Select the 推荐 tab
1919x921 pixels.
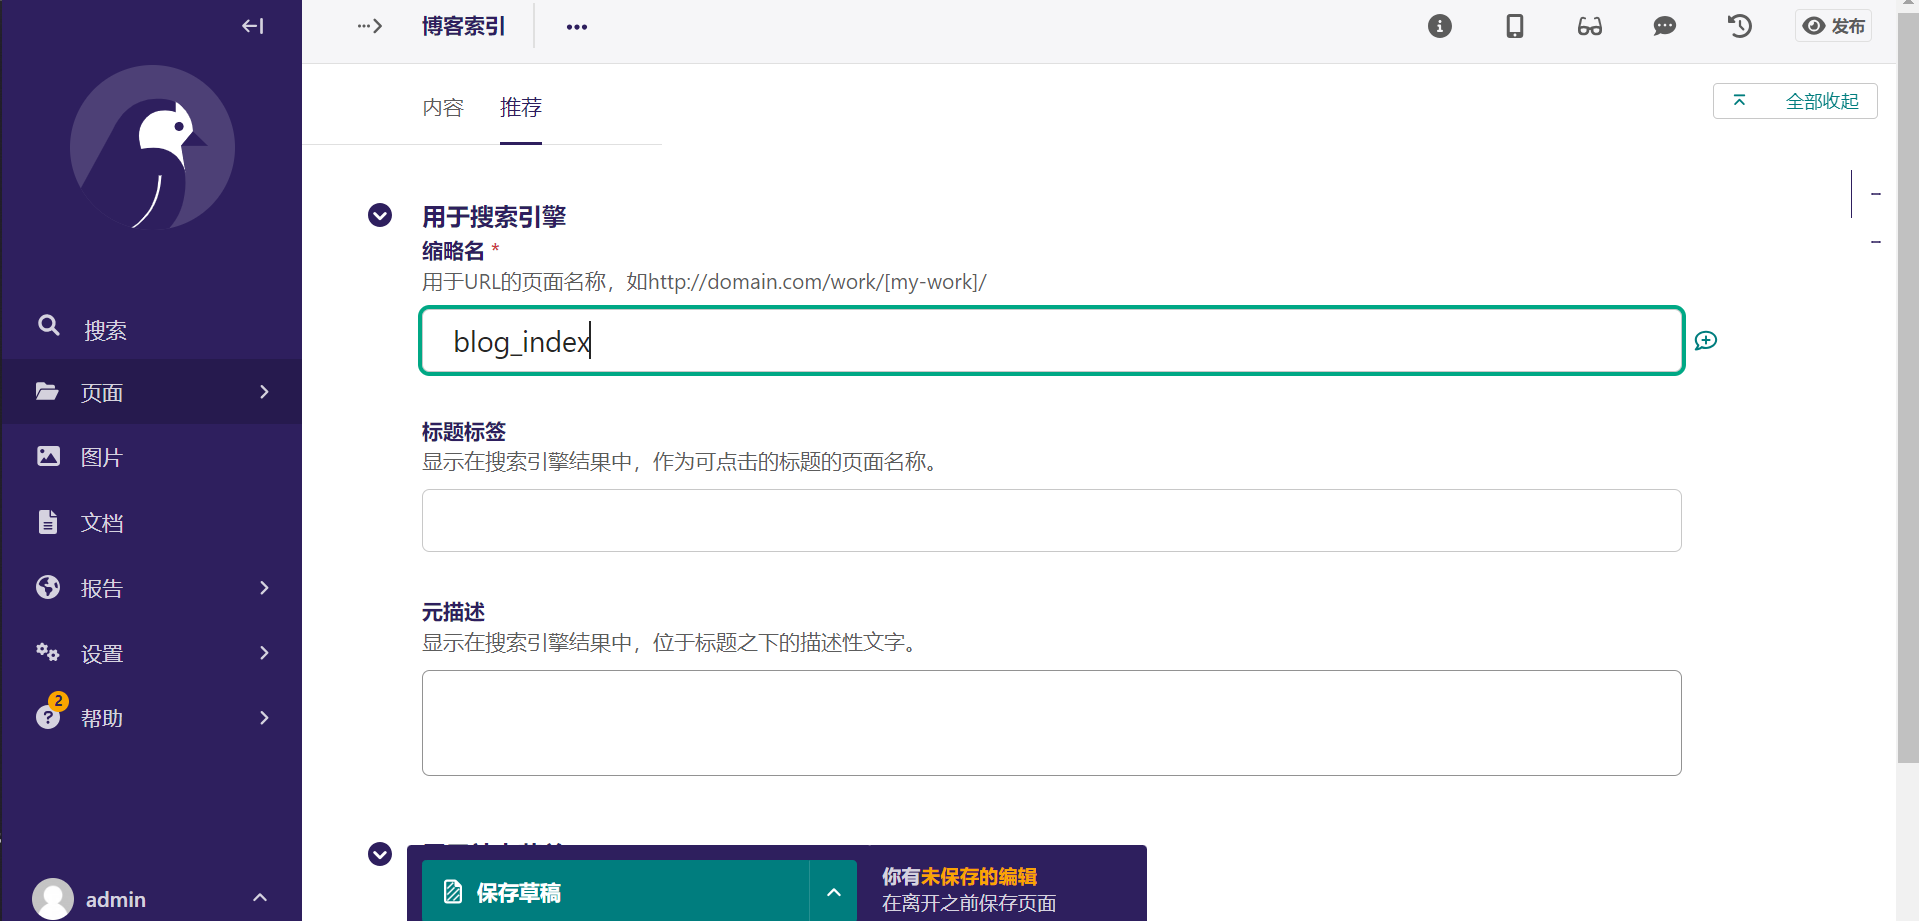click(x=521, y=107)
